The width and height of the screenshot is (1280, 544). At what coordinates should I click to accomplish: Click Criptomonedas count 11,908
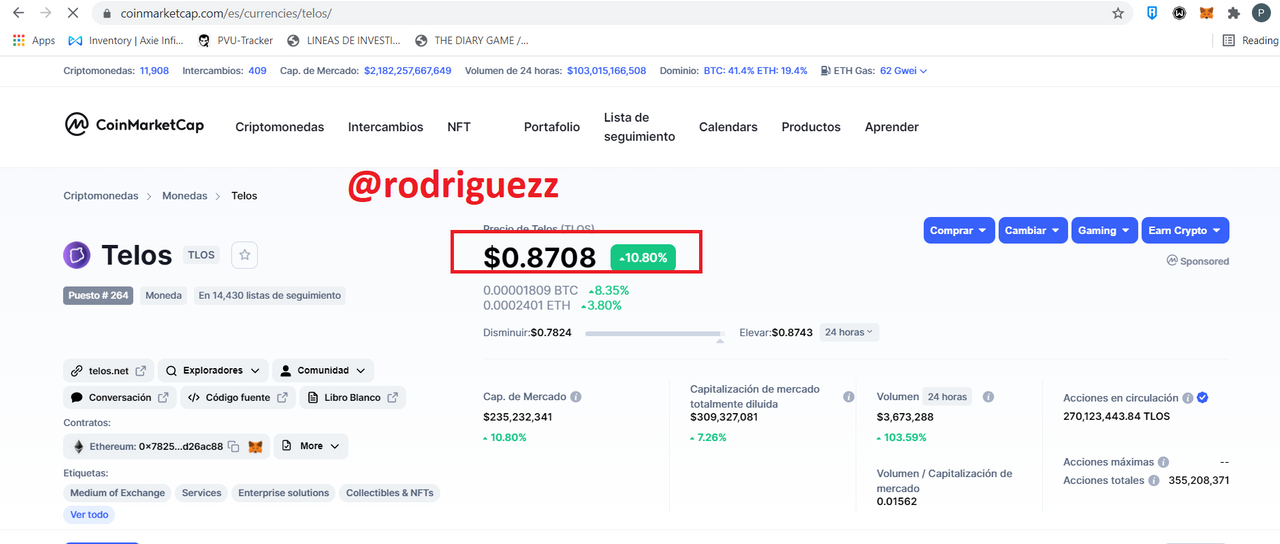pos(154,71)
